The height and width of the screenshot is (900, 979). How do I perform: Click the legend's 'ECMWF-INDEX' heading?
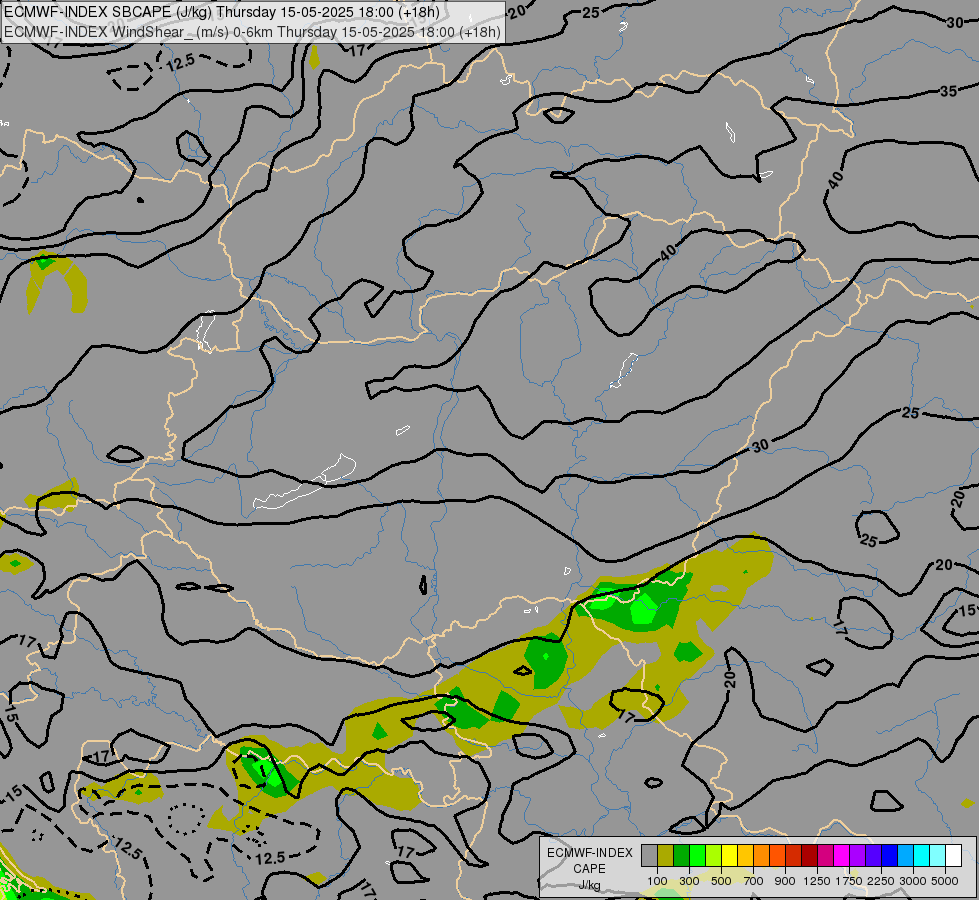pos(590,853)
